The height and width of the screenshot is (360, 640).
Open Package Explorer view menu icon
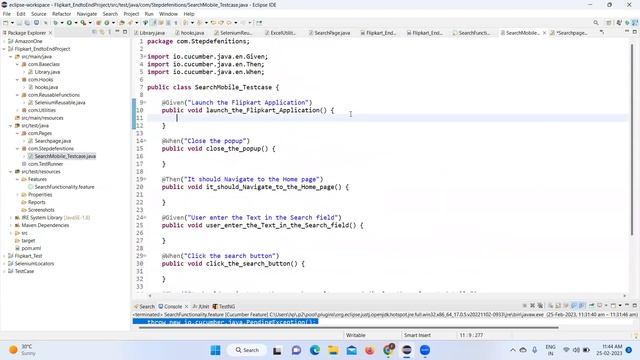(109, 32)
